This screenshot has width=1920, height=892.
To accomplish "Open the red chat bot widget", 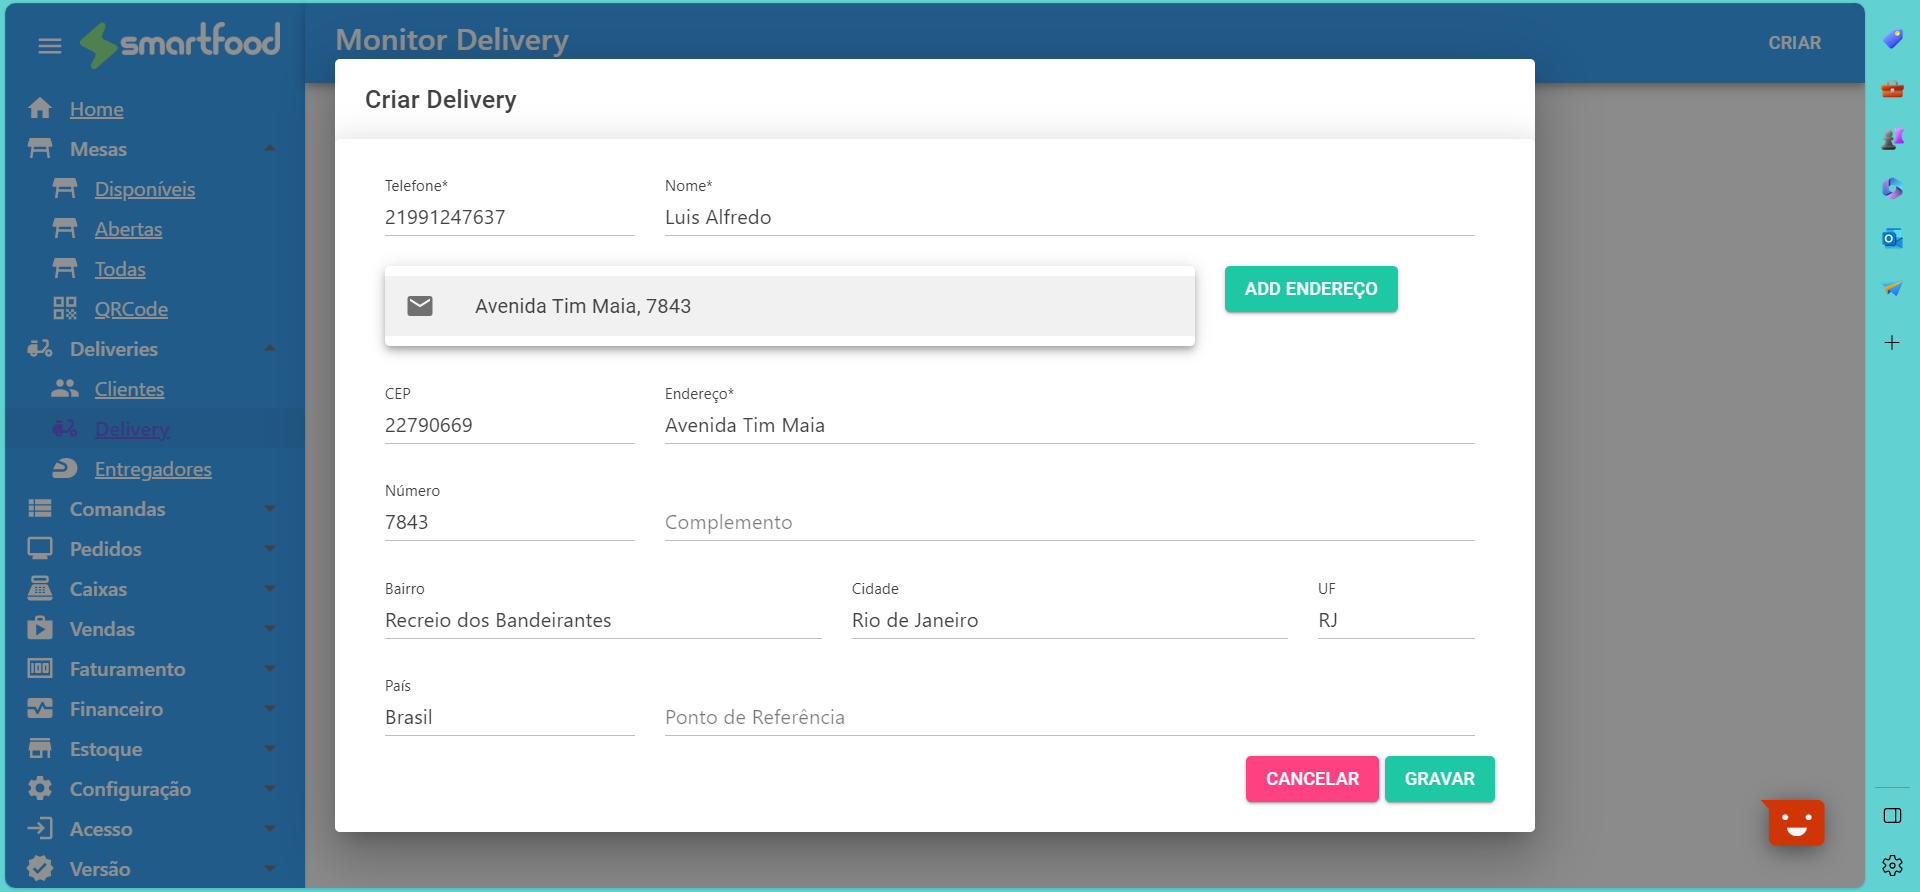I will pyautogui.click(x=1796, y=823).
